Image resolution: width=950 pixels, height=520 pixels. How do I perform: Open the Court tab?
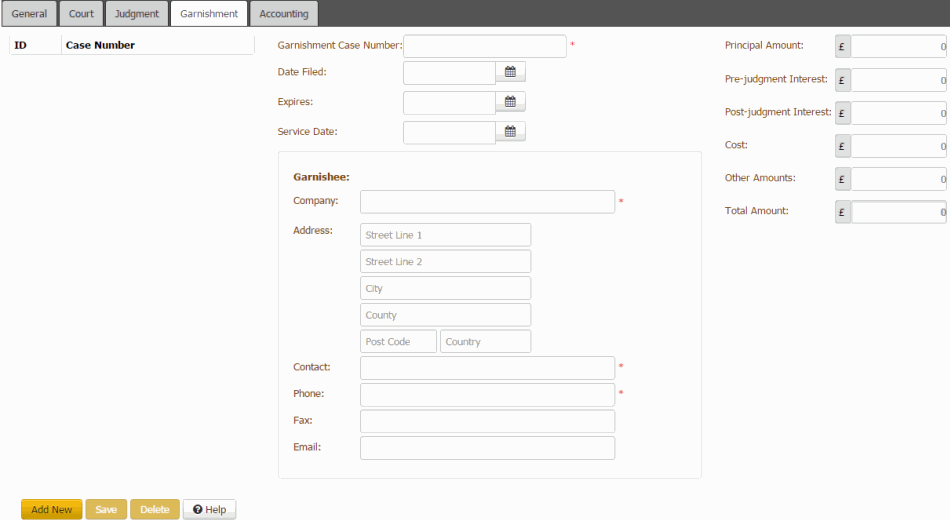[81, 14]
